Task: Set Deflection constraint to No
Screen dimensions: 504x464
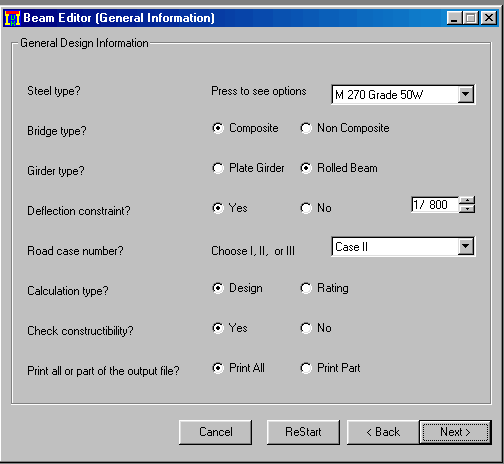Action: (x=316, y=208)
